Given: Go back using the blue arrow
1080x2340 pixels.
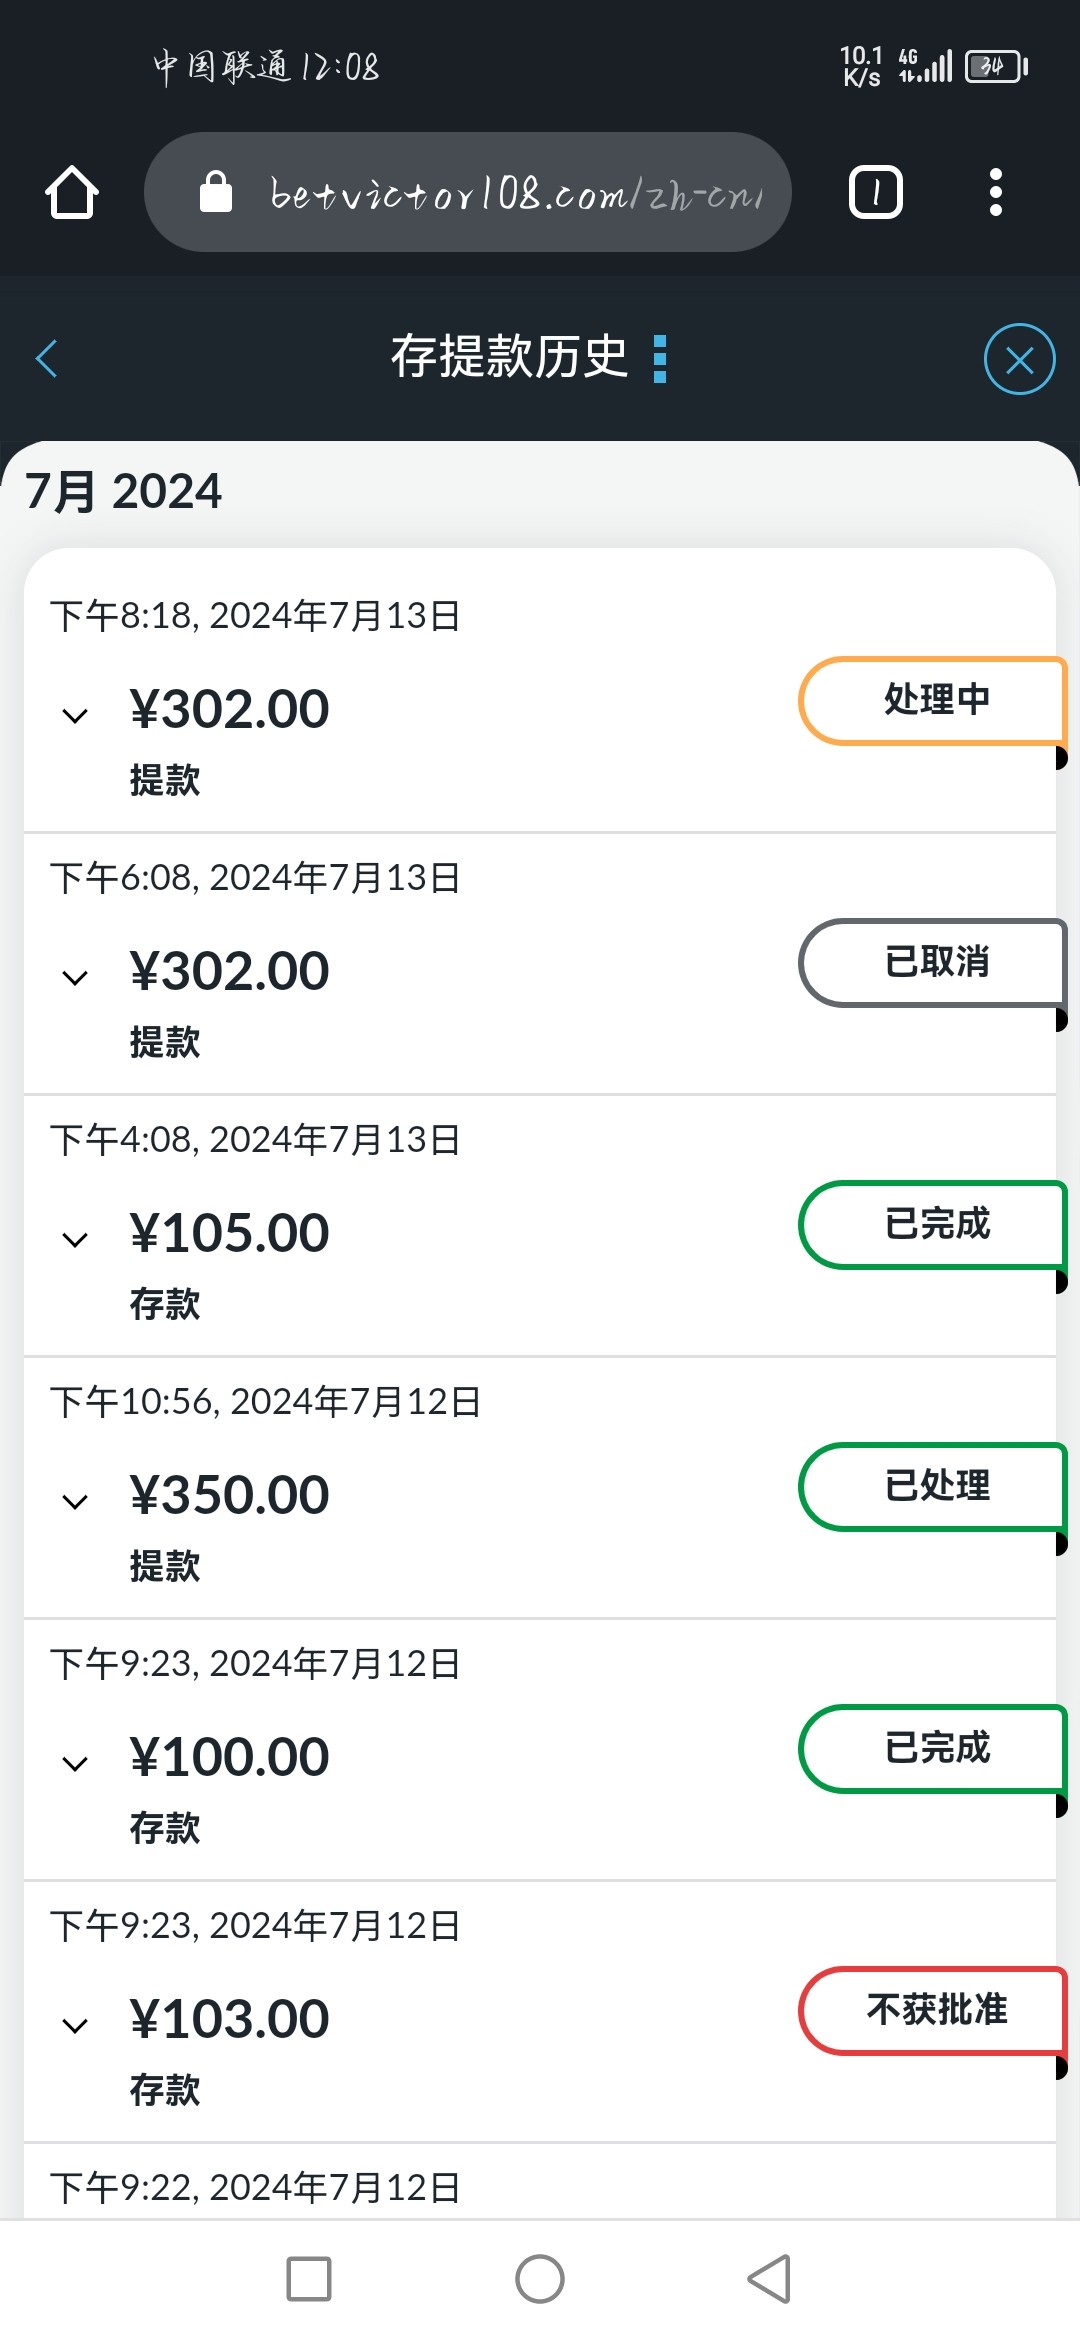Looking at the screenshot, I should click(x=47, y=359).
